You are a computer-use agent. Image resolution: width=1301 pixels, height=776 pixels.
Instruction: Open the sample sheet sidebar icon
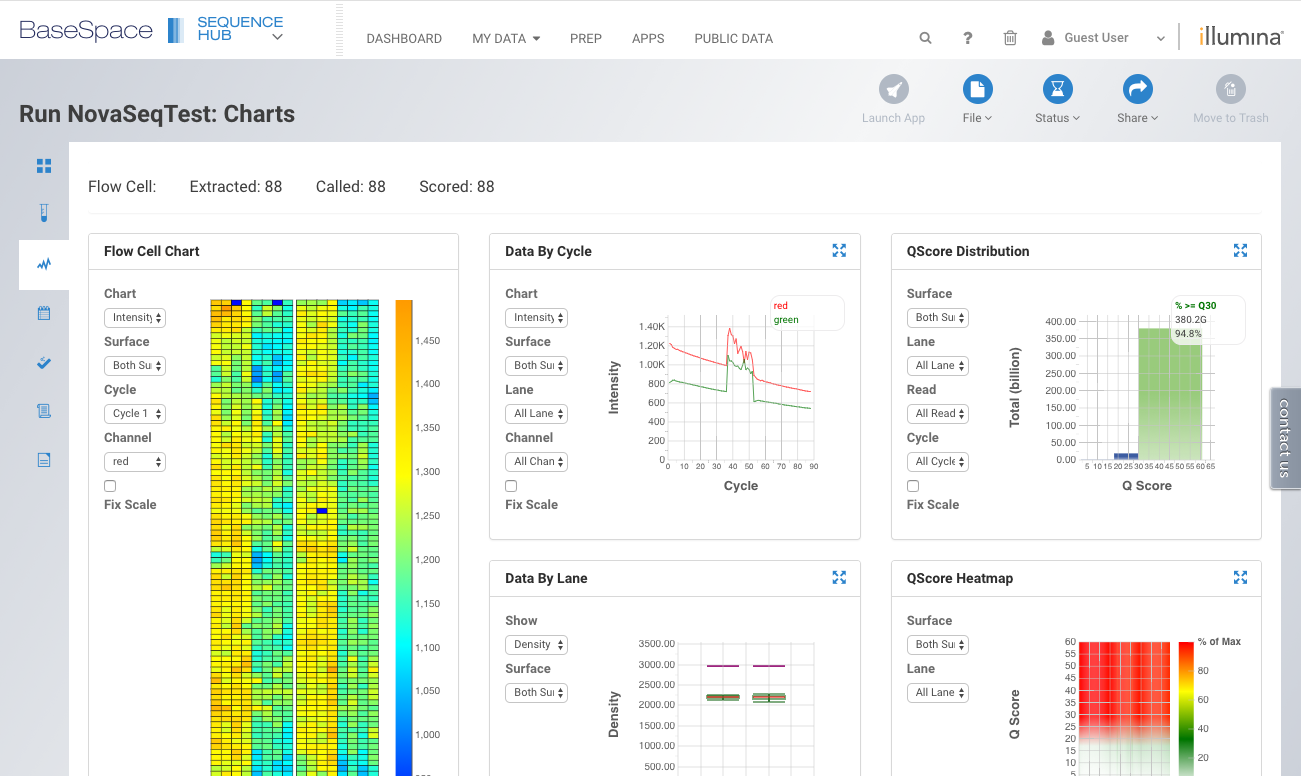44,410
